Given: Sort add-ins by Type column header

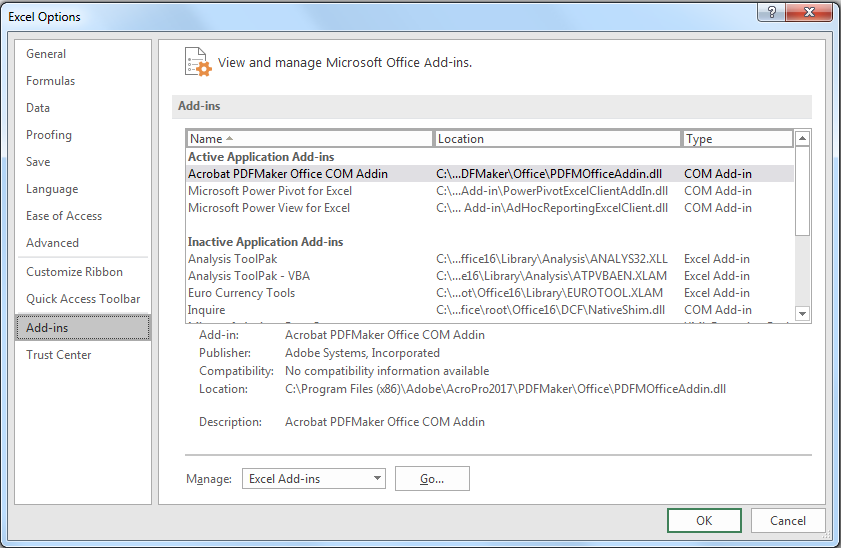Looking at the screenshot, I should coord(737,139).
